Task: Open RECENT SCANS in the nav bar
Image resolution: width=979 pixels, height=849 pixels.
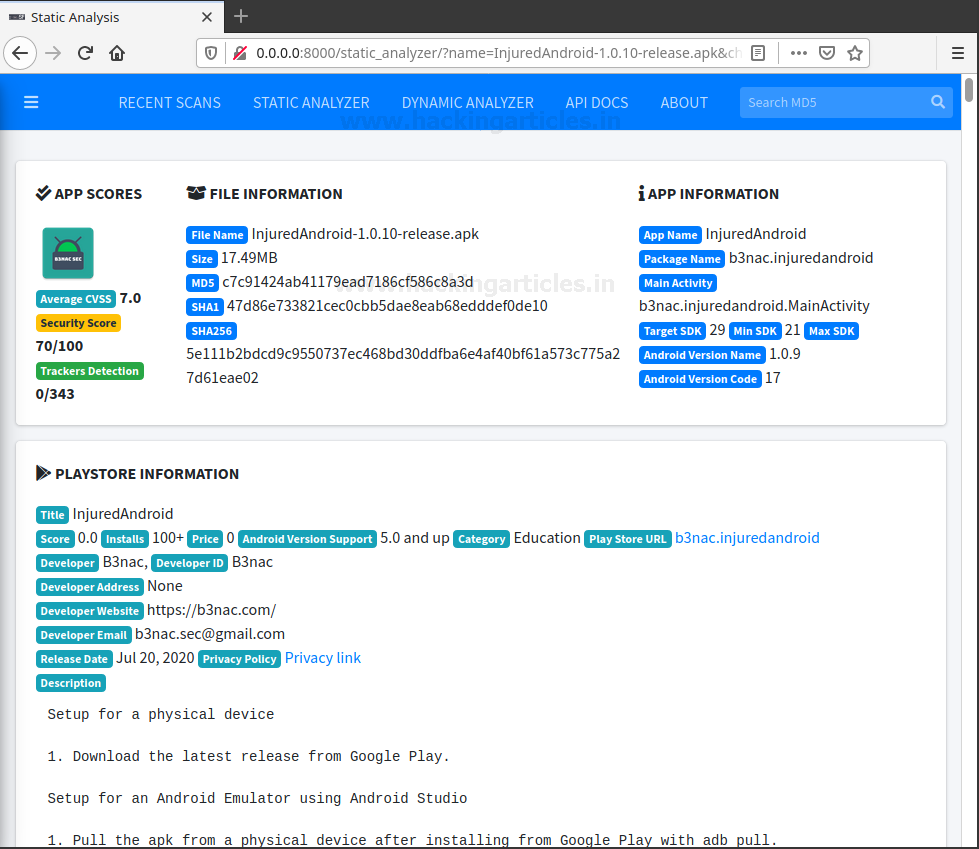Action: click(170, 102)
